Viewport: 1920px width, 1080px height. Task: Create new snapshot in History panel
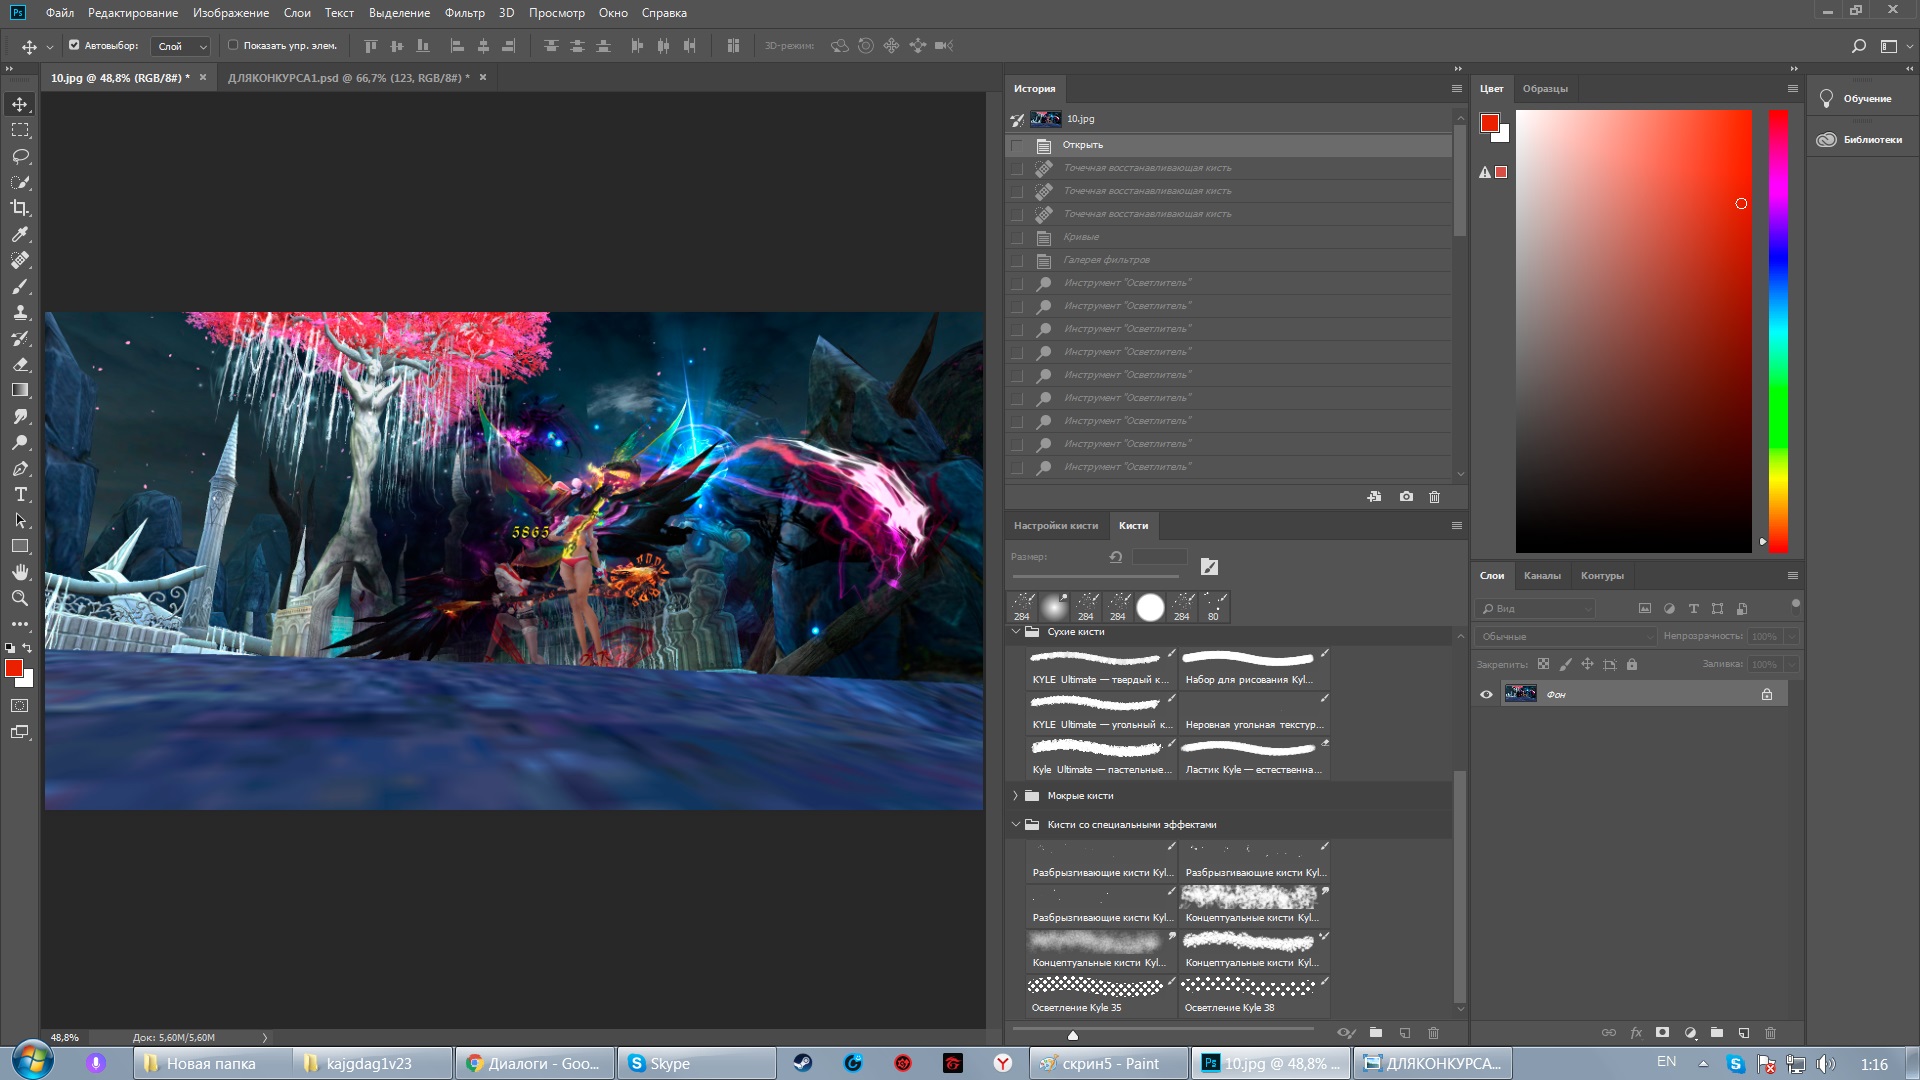coord(1406,497)
